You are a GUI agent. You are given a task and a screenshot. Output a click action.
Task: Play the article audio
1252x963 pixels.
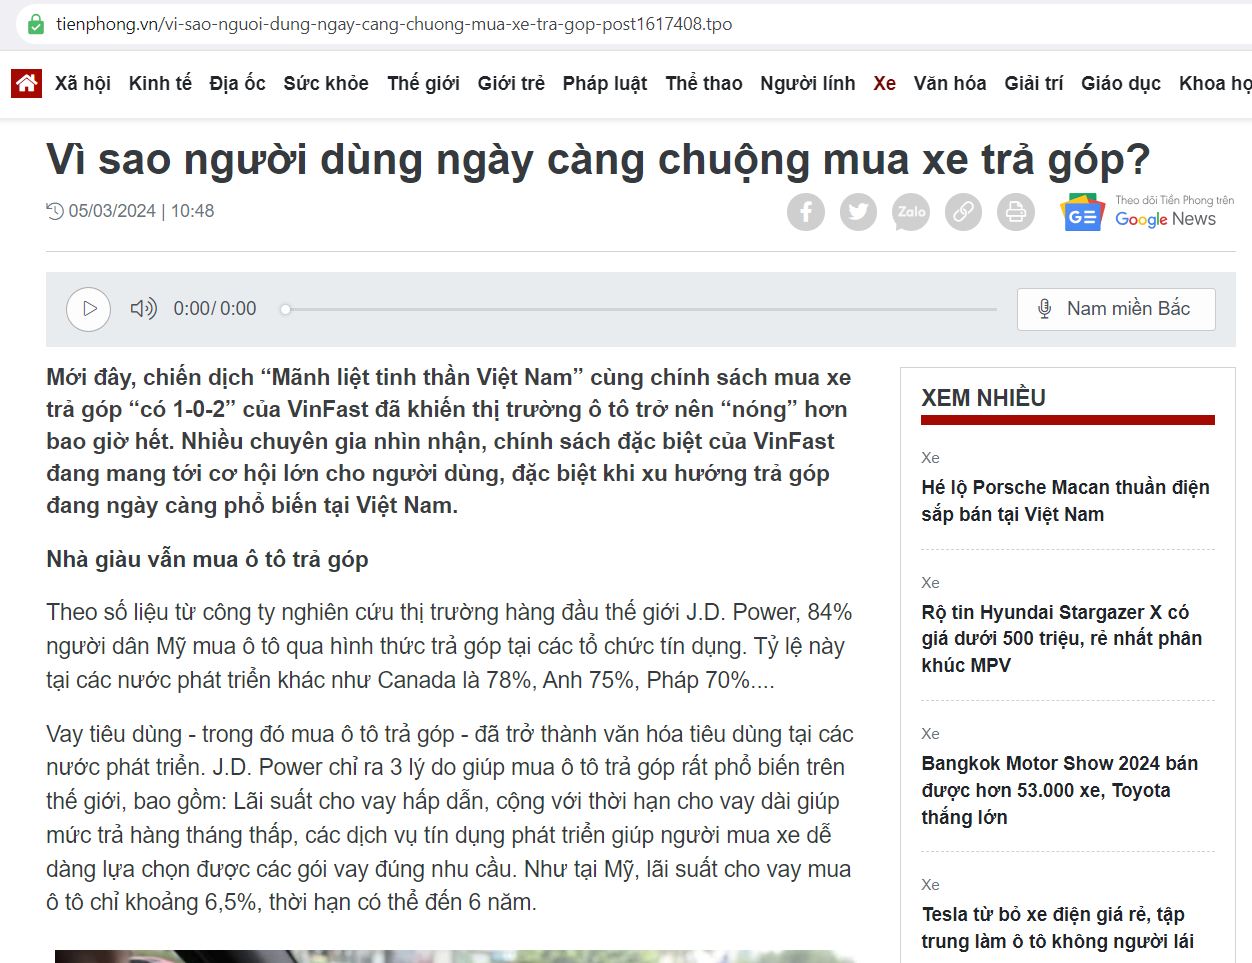point(89,309)
